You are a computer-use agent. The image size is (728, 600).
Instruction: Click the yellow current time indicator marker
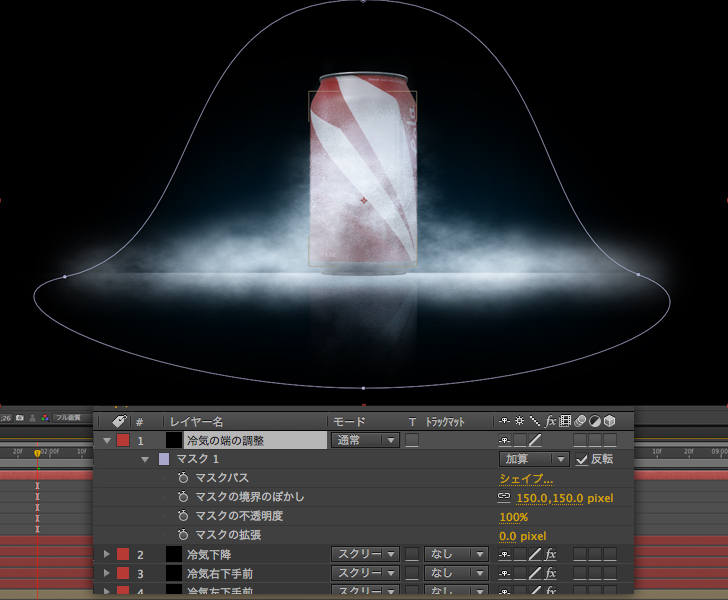click(x=37, y=453)
